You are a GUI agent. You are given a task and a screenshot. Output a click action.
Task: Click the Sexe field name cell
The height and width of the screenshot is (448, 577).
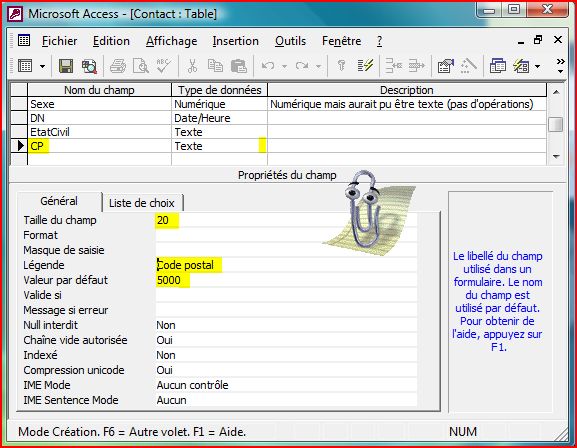[99, 104]
